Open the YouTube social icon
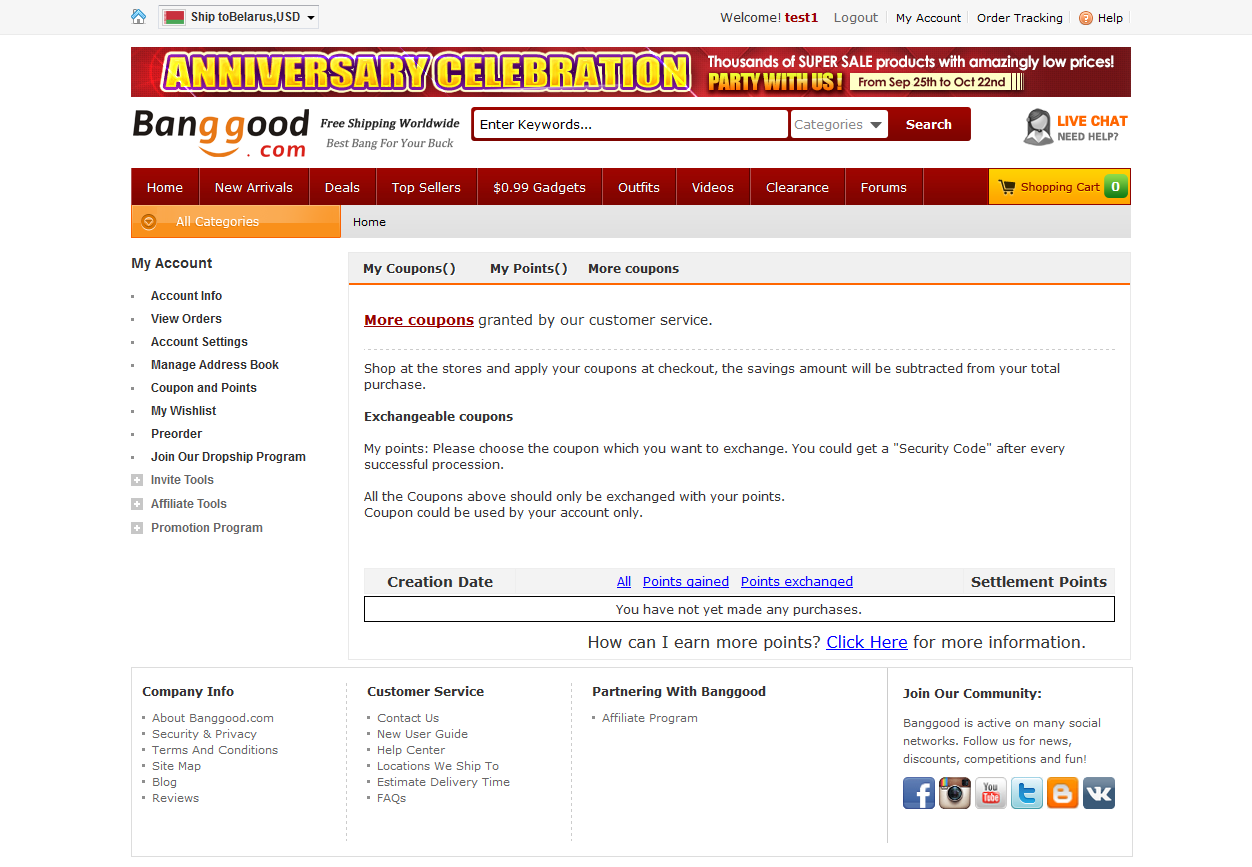Viewport: 1252px width, 867px height. (x=991, y=793)
